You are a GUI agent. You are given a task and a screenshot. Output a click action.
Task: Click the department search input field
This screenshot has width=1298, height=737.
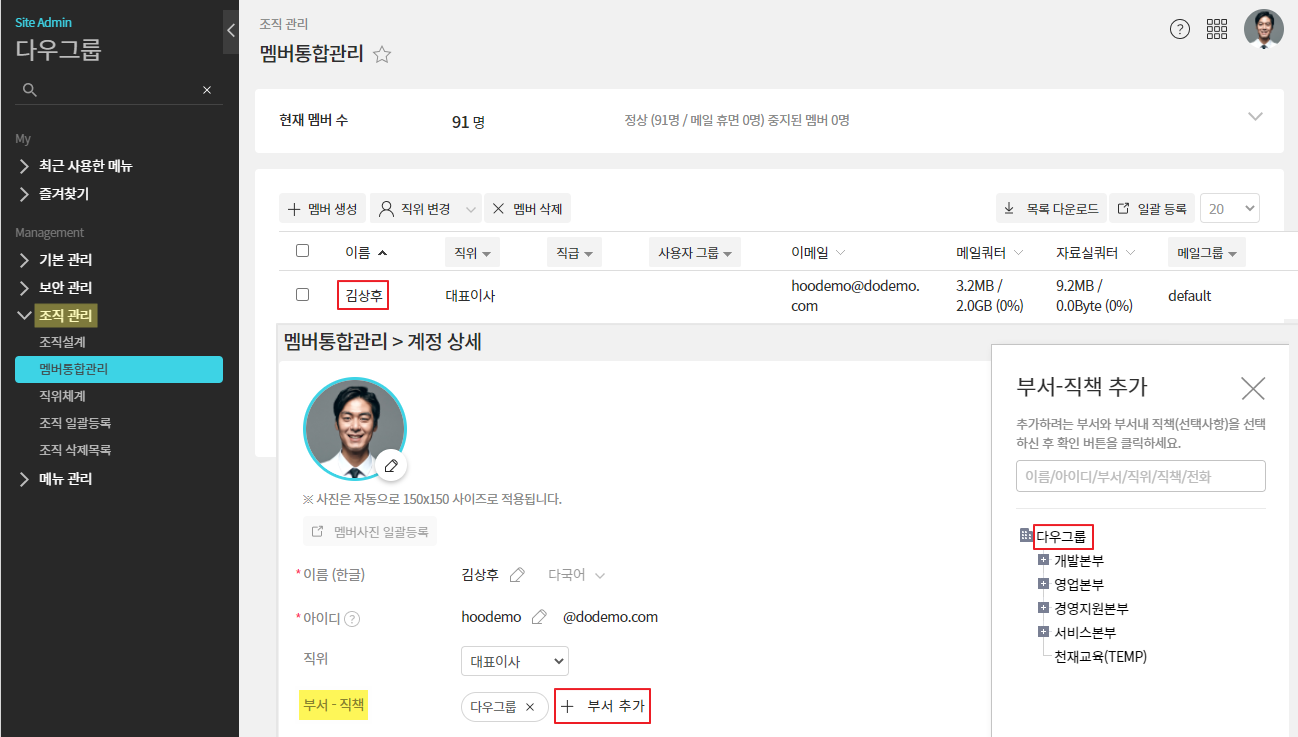(1140, 476)
